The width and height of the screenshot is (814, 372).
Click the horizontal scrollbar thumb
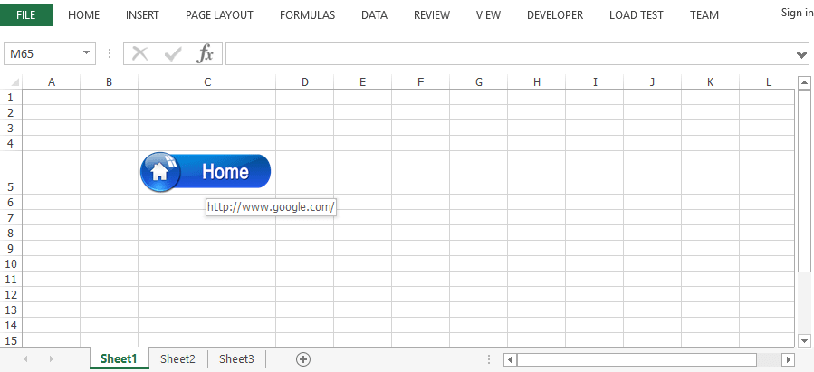coord(637,359)
